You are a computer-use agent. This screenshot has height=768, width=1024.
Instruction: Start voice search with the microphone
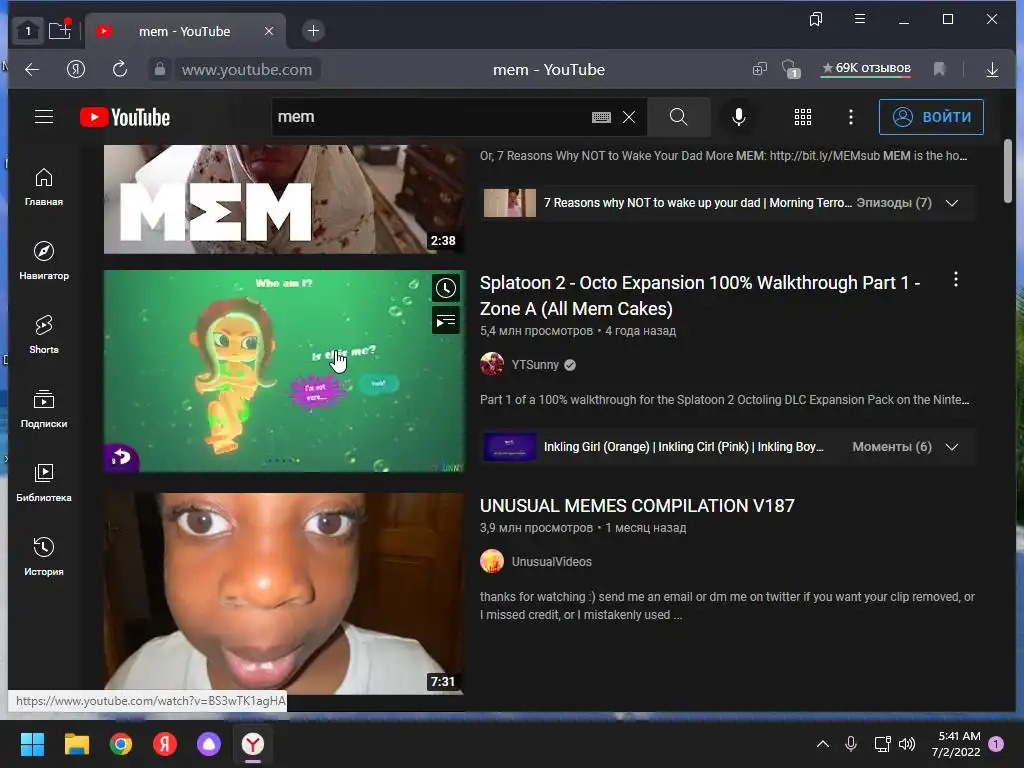tap(739, 117)
